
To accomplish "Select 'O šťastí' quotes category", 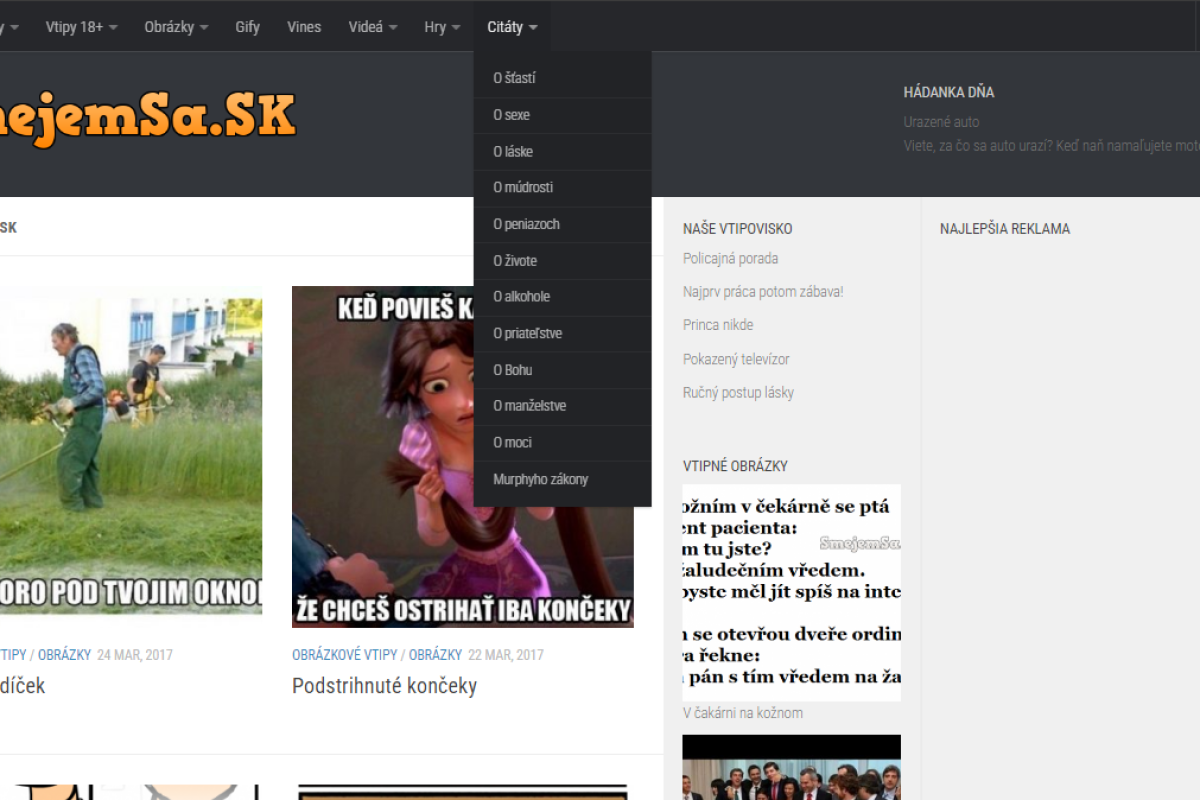I will tap(563, 78).
